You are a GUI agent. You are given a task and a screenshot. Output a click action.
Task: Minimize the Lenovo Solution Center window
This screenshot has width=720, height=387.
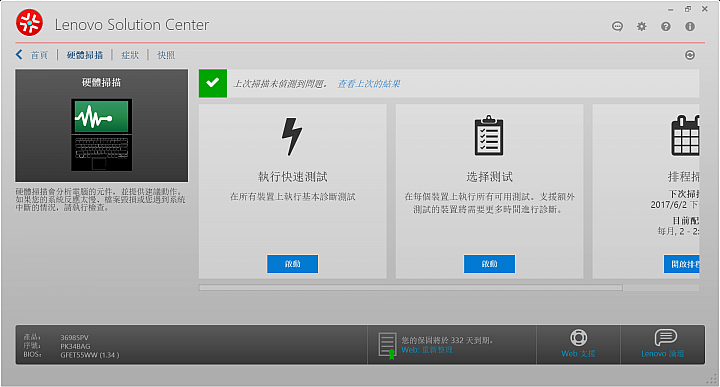[671, 9]
